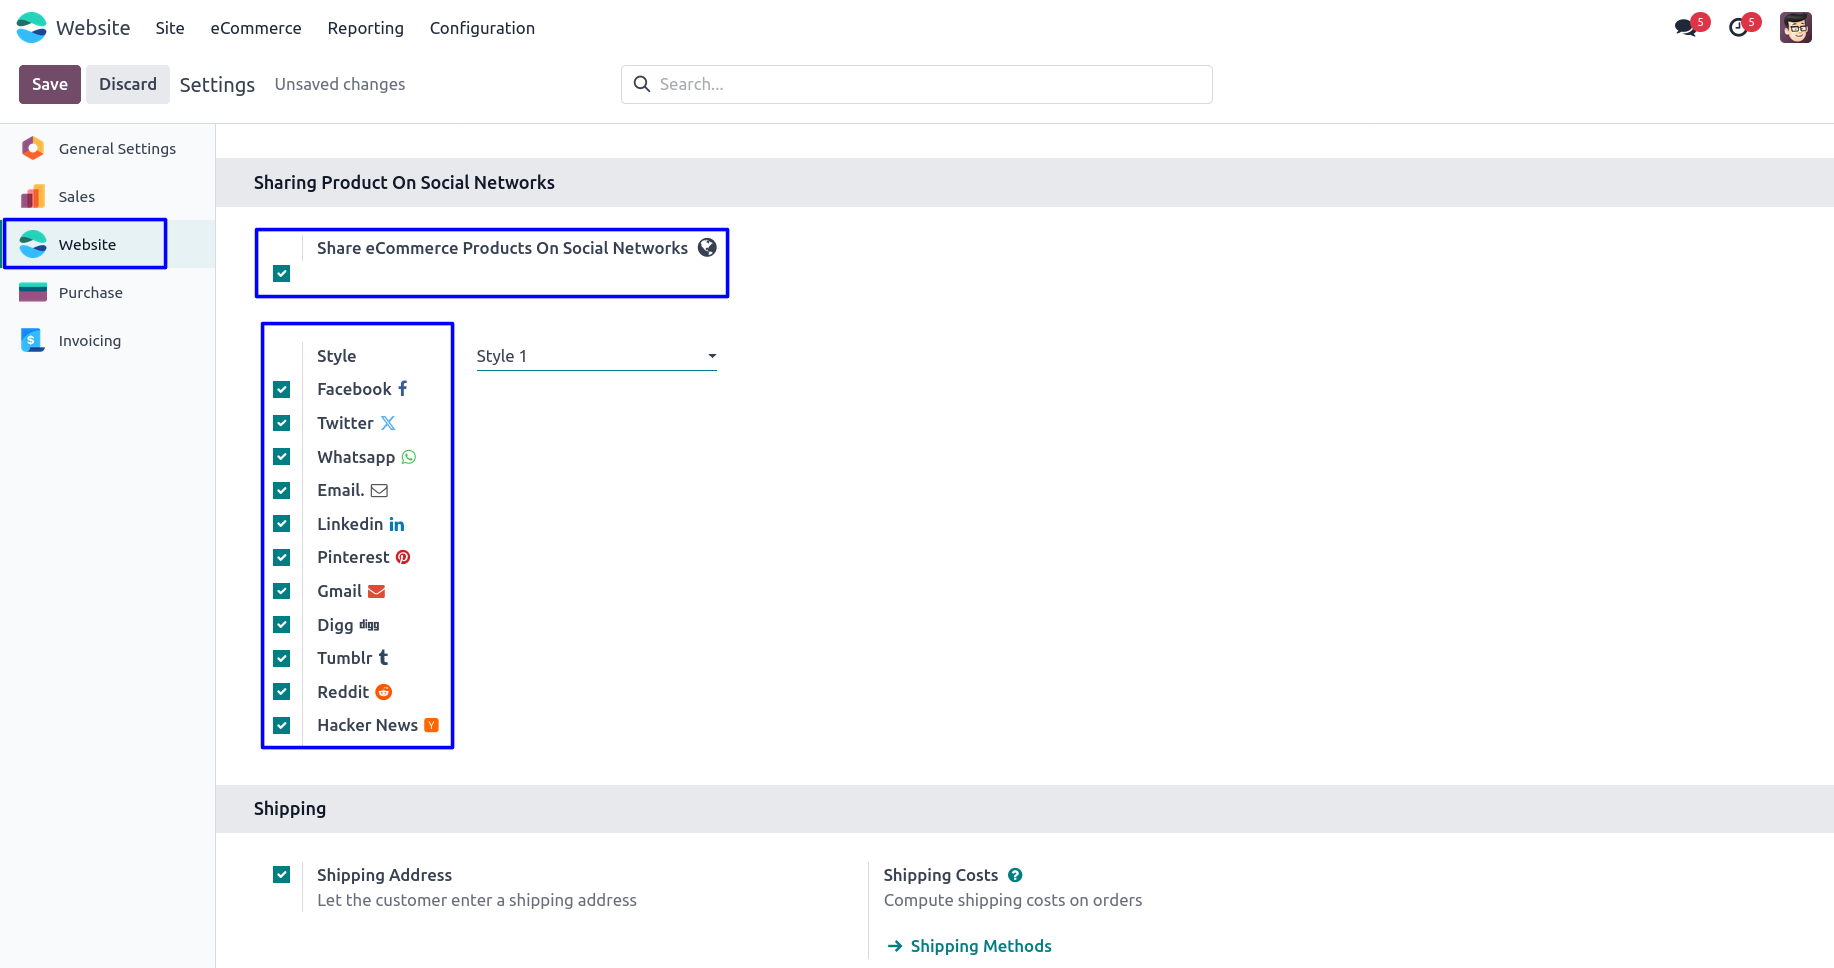Open the activities clock icon
Screen dimensions: 1834x968
coord(1739,28)
